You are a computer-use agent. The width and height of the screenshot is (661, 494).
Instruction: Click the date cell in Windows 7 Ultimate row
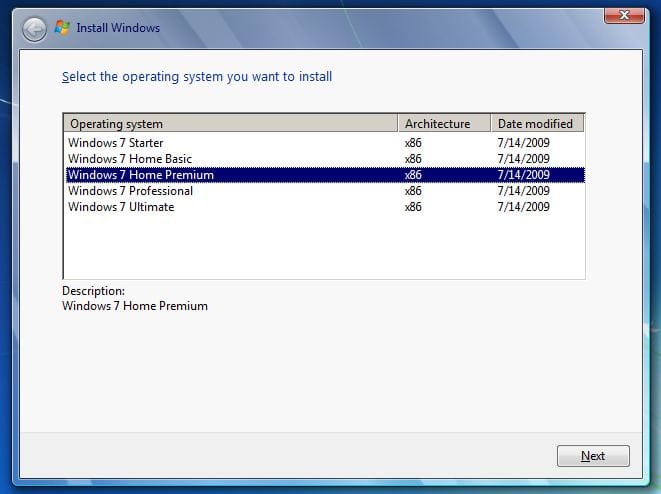523,207
